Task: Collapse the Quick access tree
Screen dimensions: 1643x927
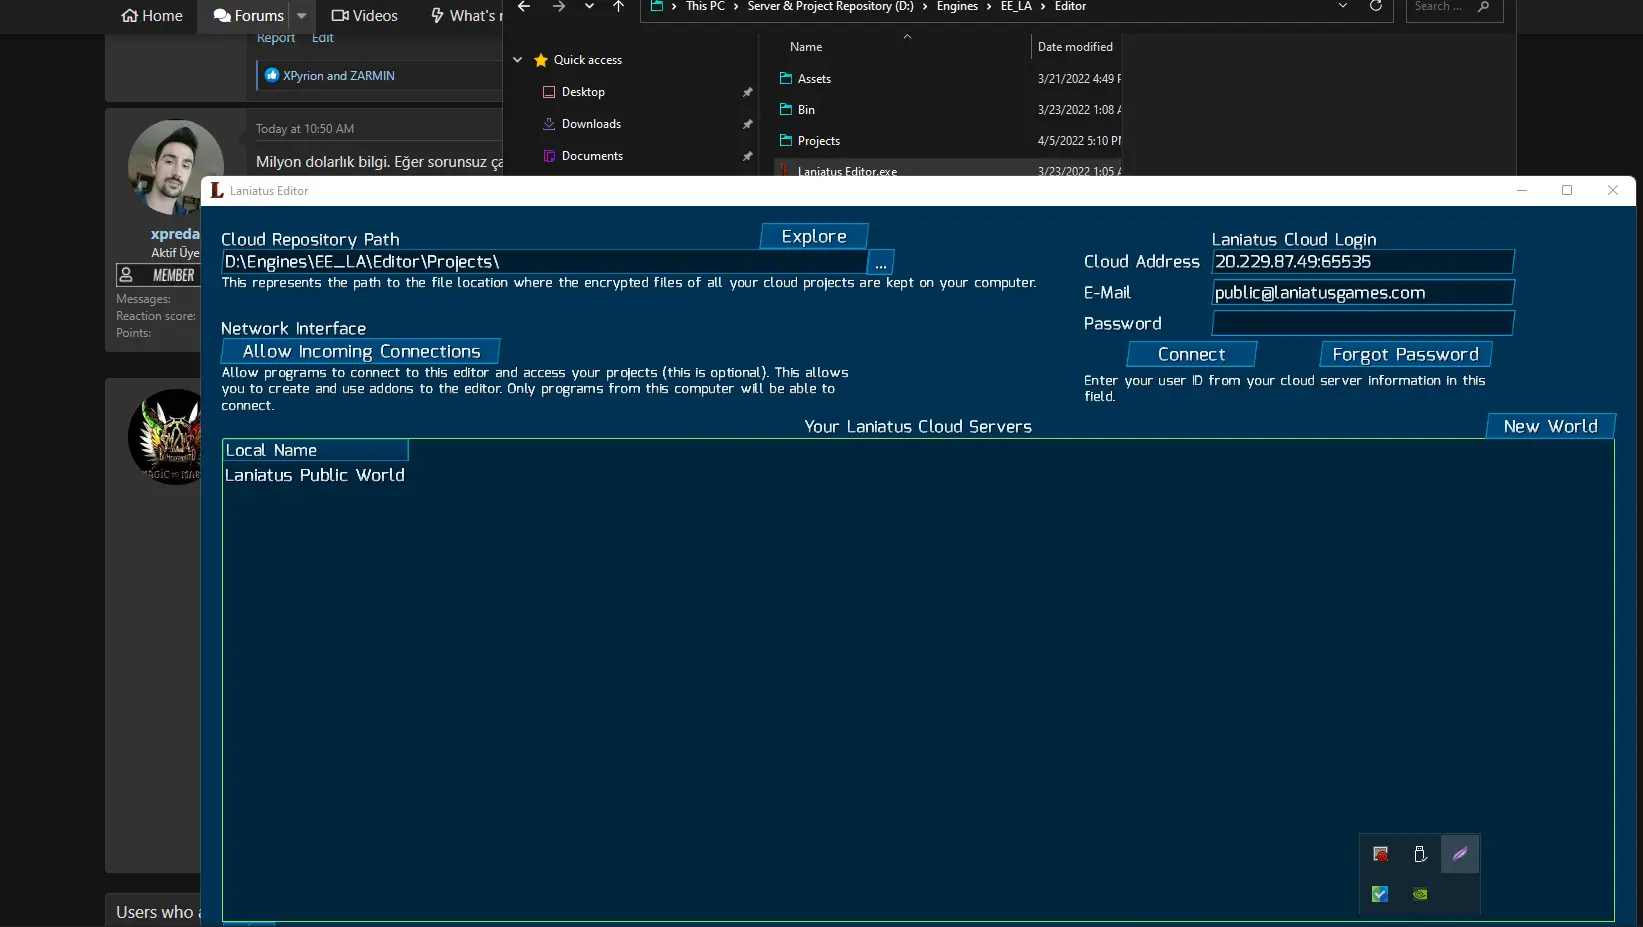Action: (x=517, y=60)
